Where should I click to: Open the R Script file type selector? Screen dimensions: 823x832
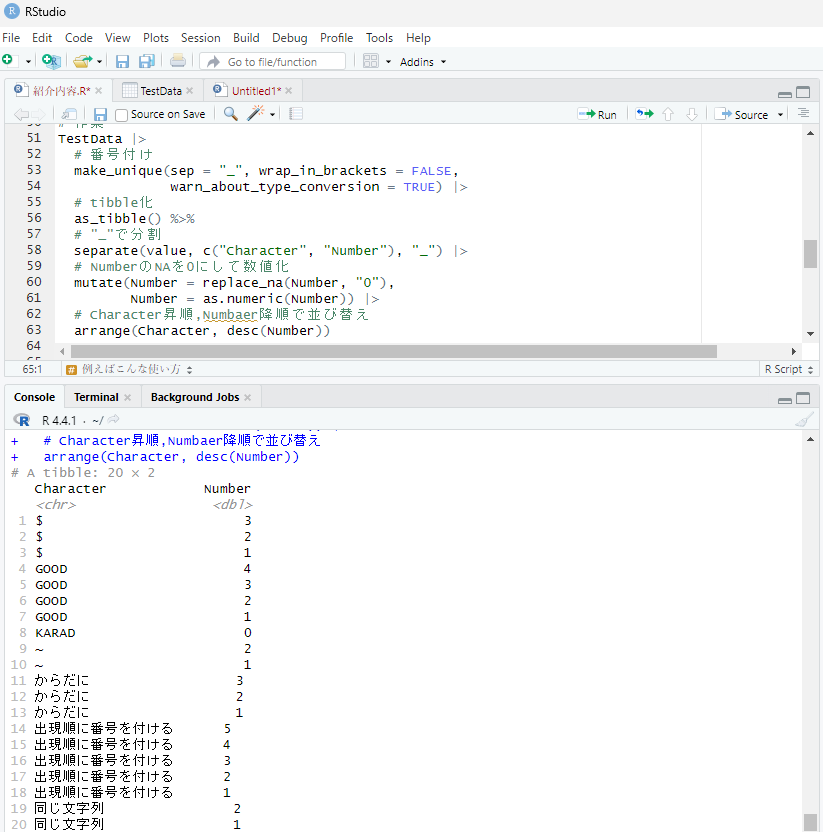[x=788, y=369]
